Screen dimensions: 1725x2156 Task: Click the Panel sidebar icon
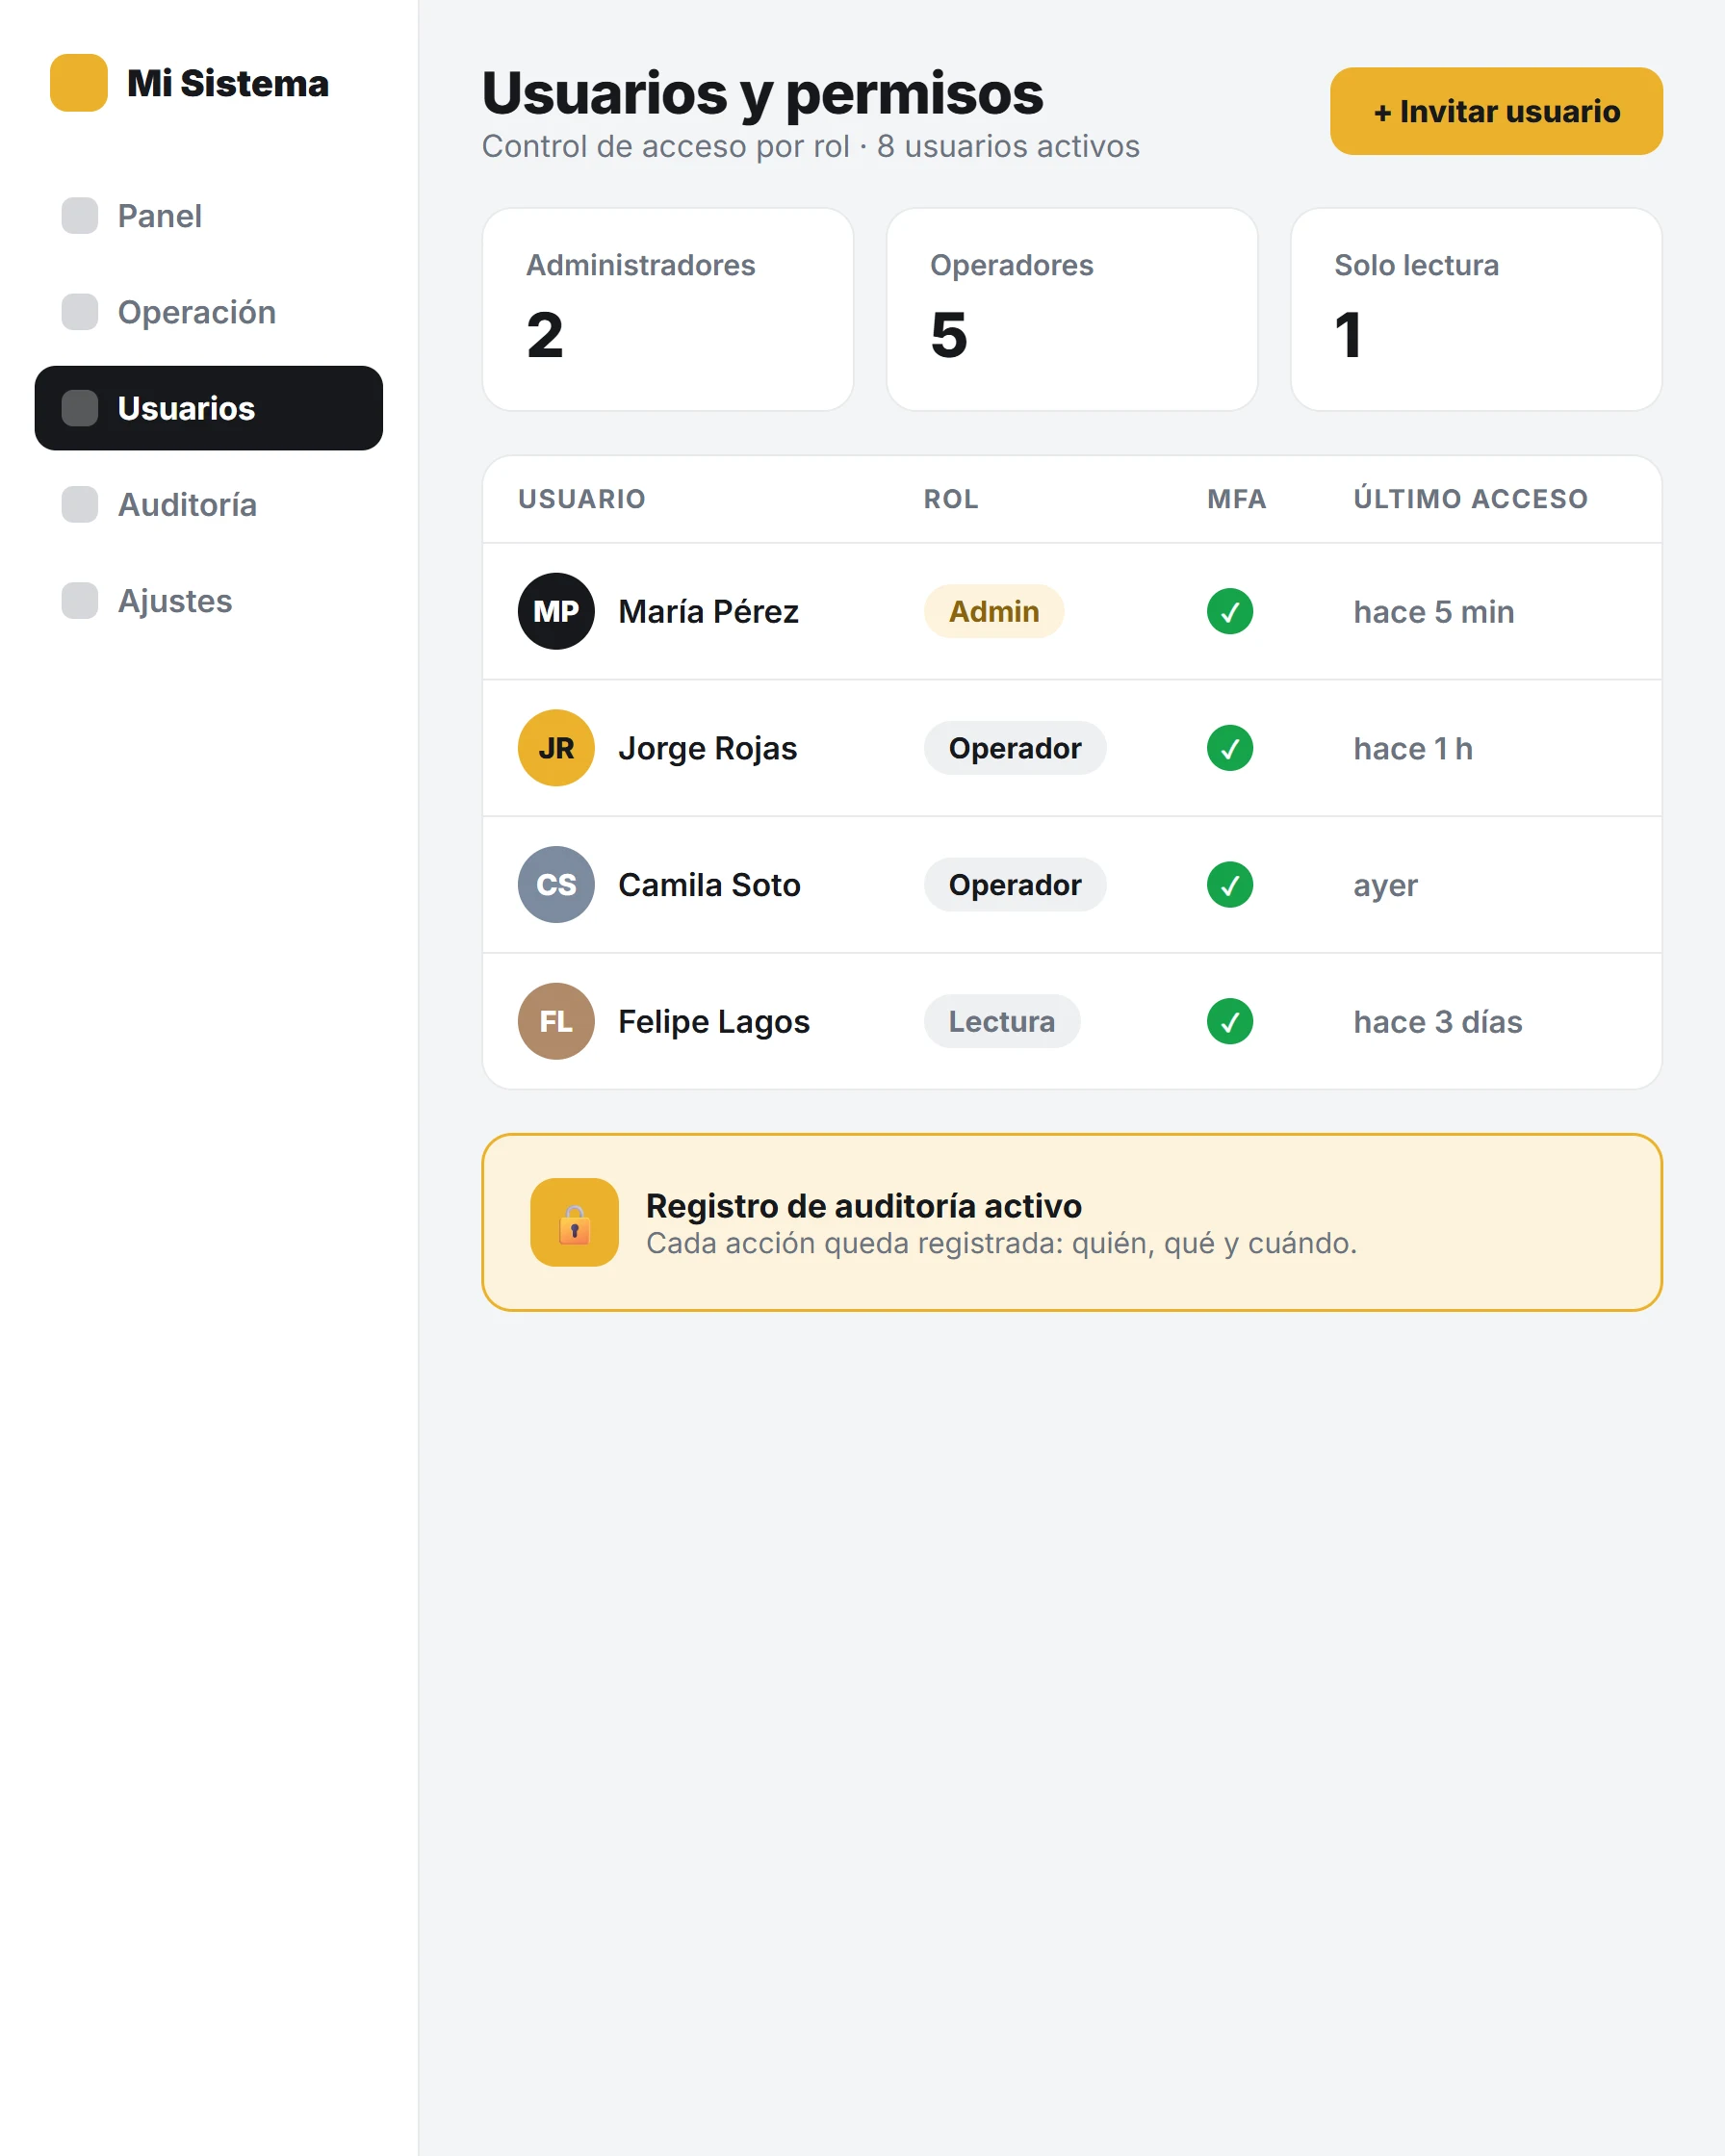click(x=80, y=216)
